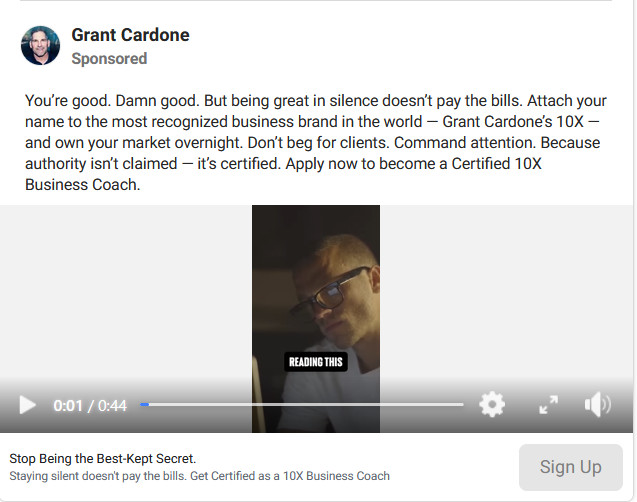Mute the video sound
The width and height of the screenshot is (637, 502).
tap(597, 405)
